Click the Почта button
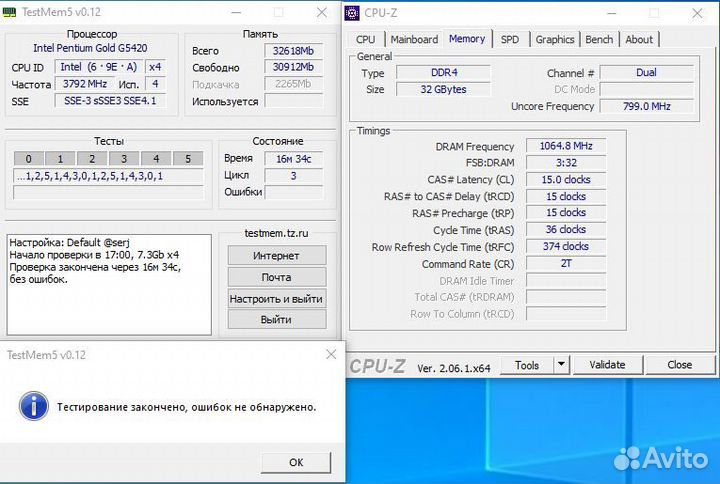720x484 pixels. 276,277
